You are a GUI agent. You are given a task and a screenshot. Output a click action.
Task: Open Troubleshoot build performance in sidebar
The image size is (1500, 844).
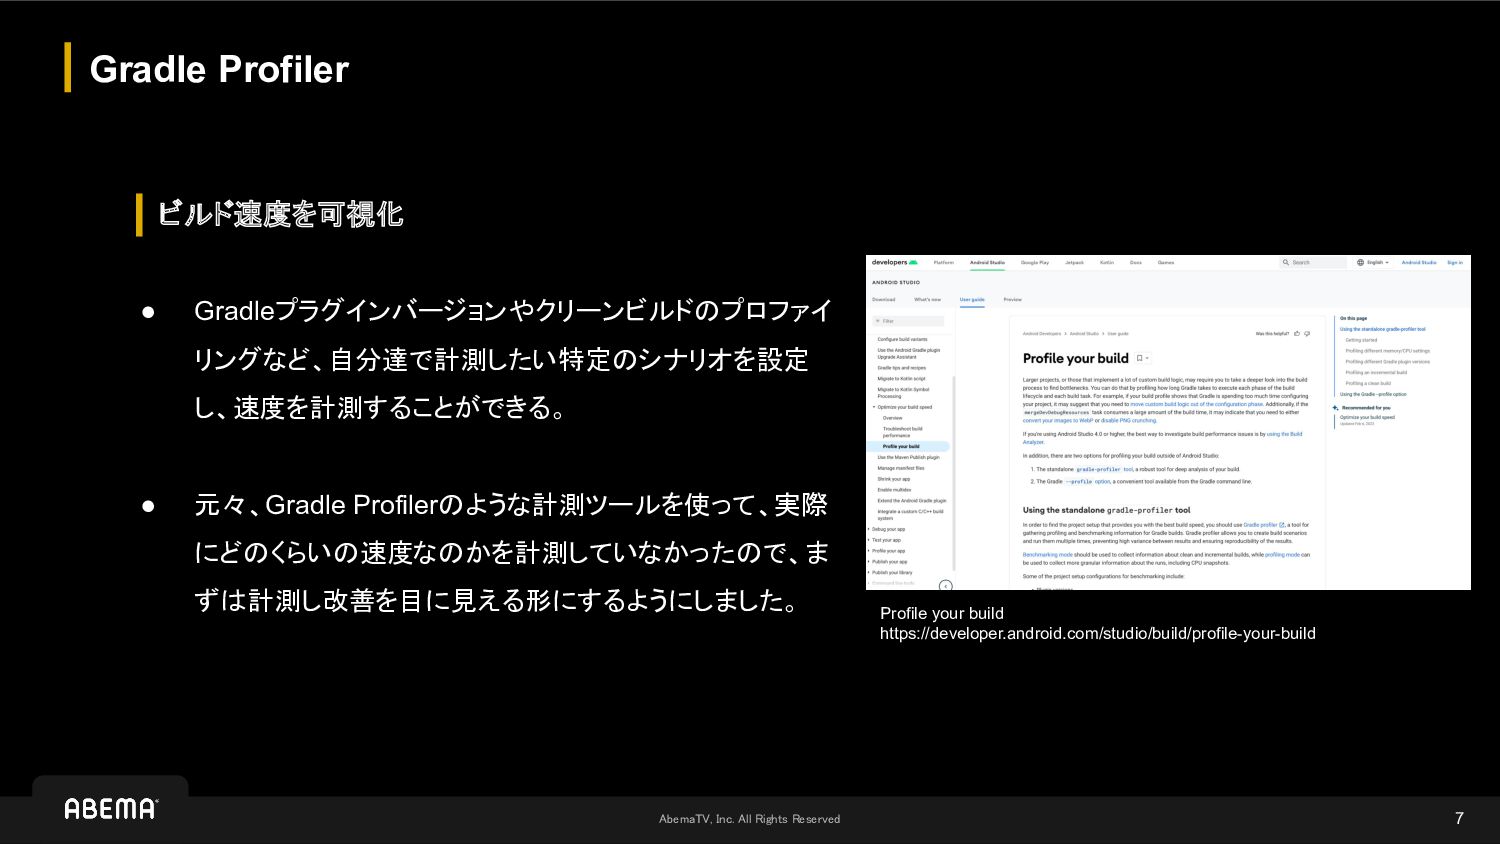(902, 432)
